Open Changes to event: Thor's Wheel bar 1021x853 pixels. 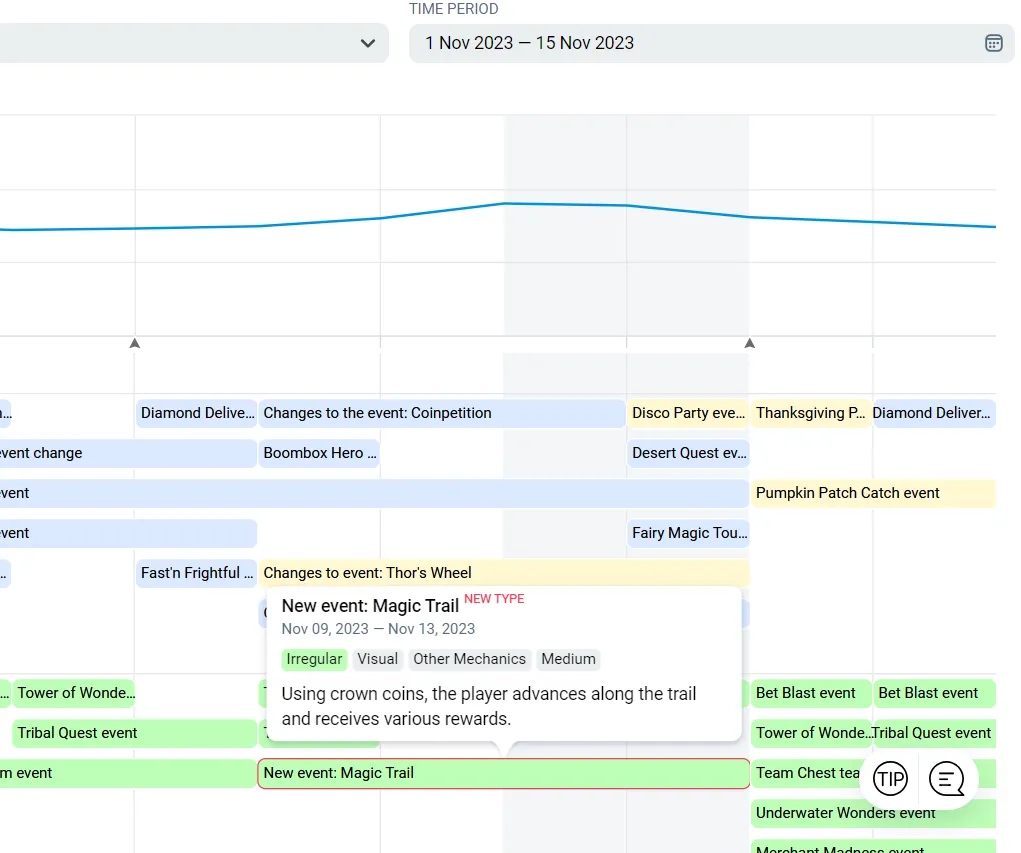(x=503, y=573)
